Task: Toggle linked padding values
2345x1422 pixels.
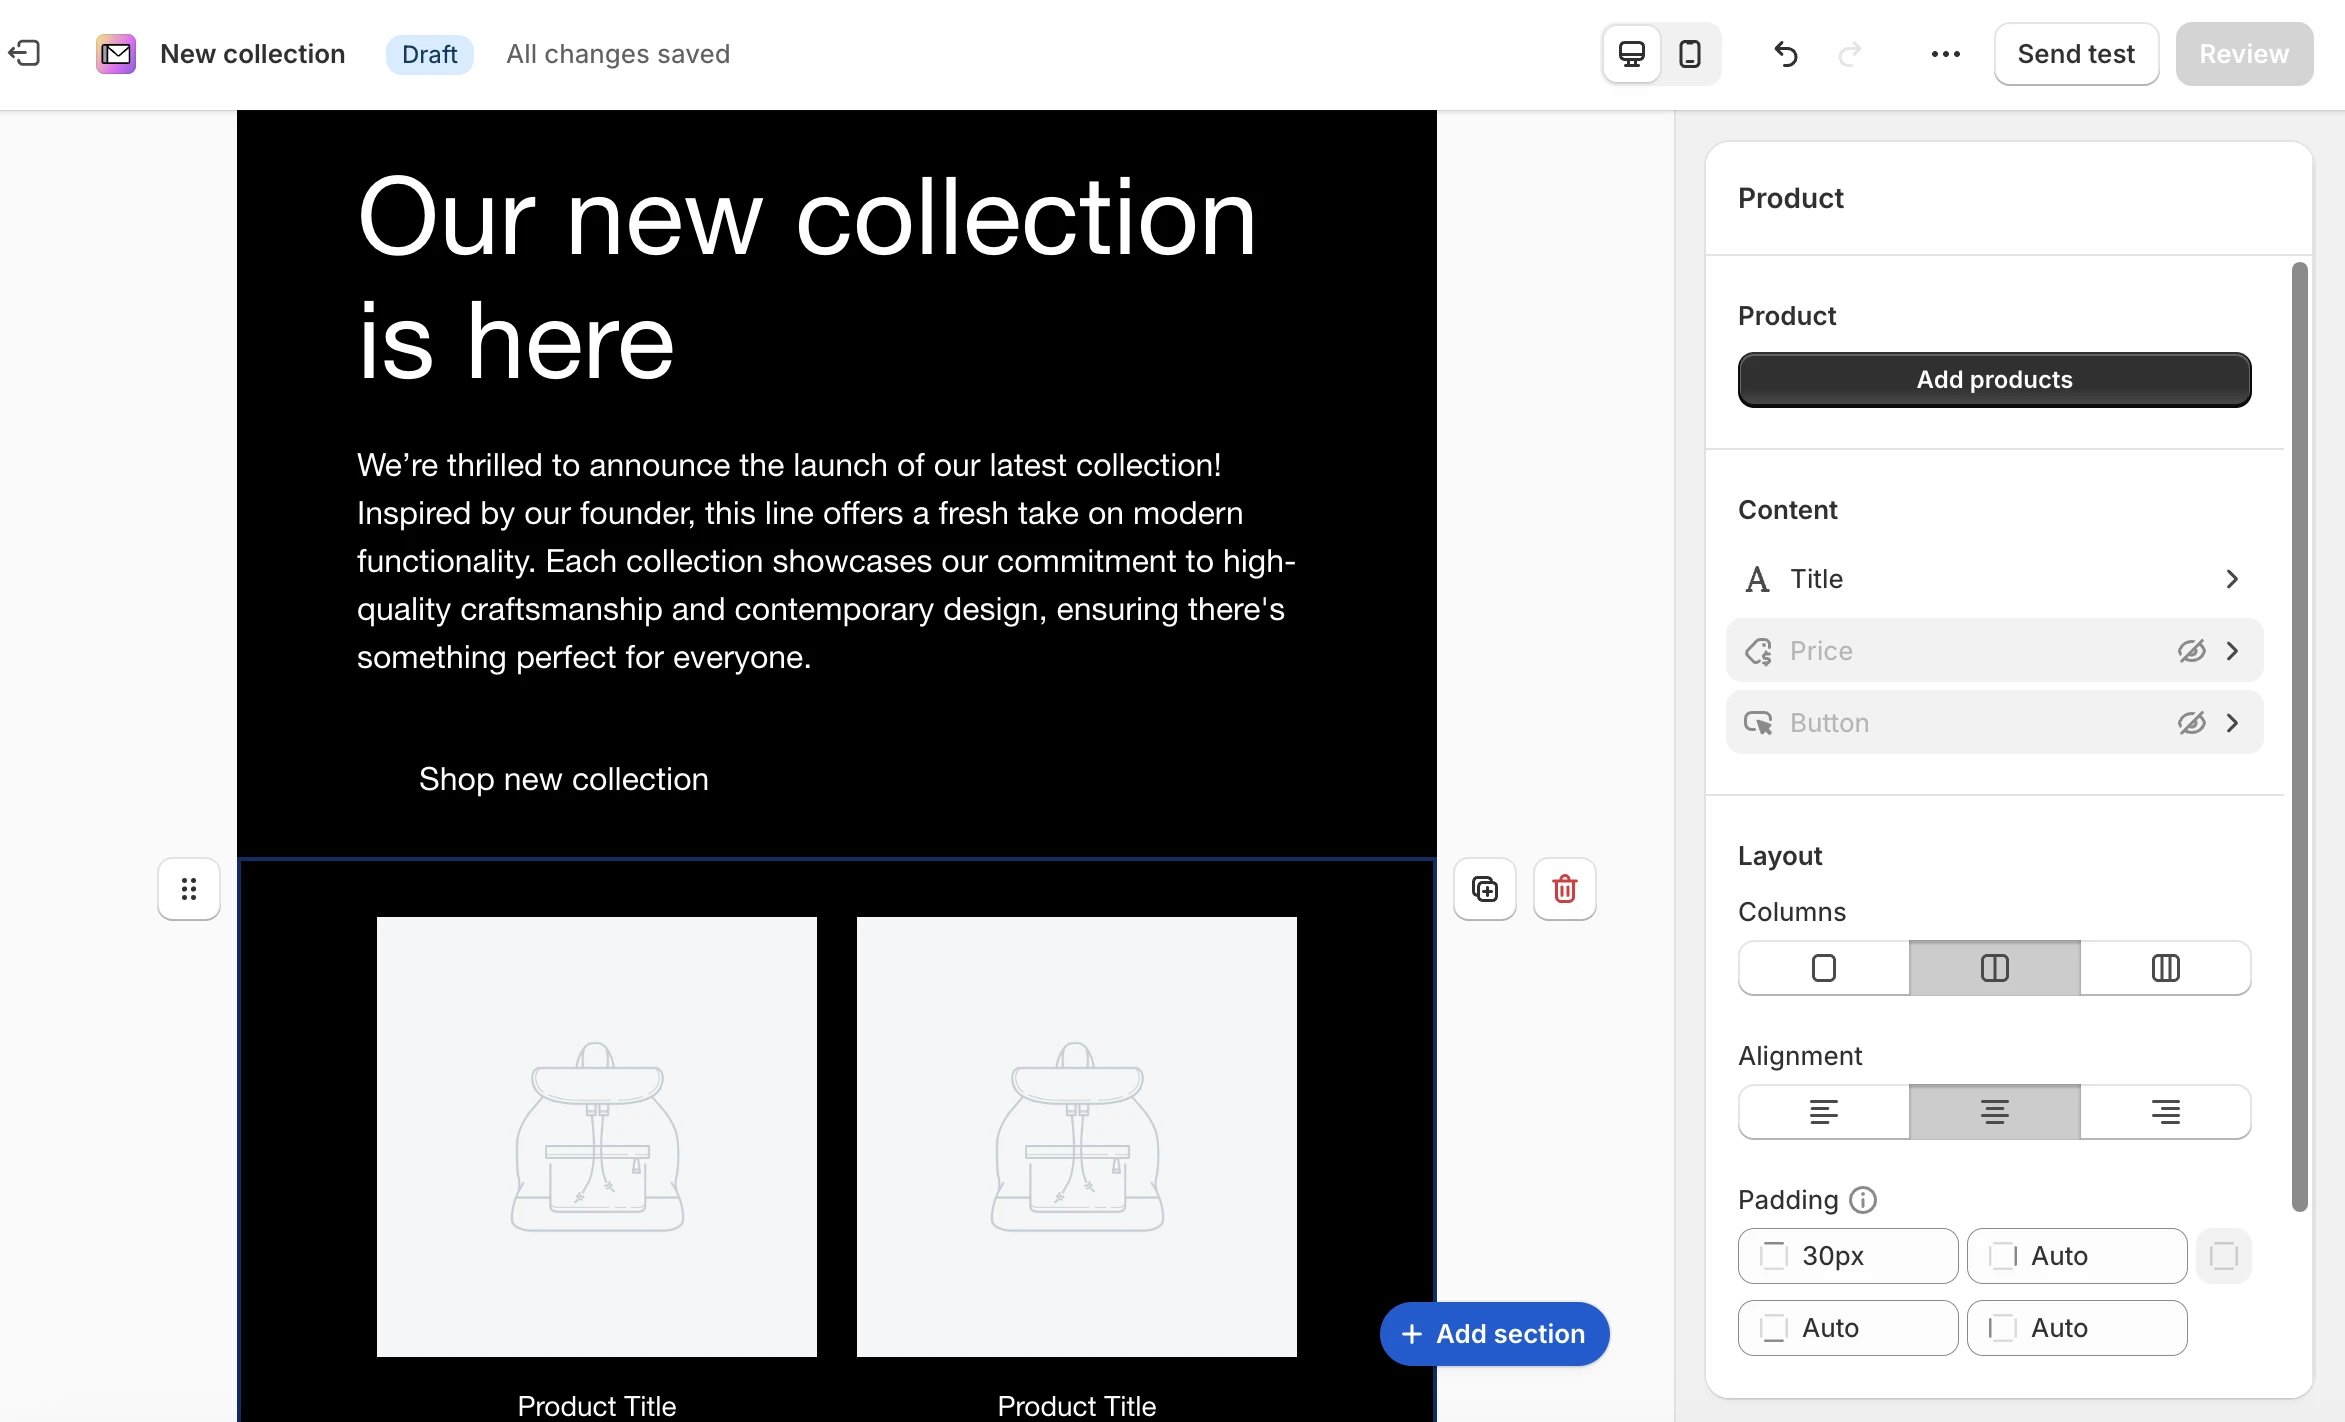Action: click(2223, 1255)
